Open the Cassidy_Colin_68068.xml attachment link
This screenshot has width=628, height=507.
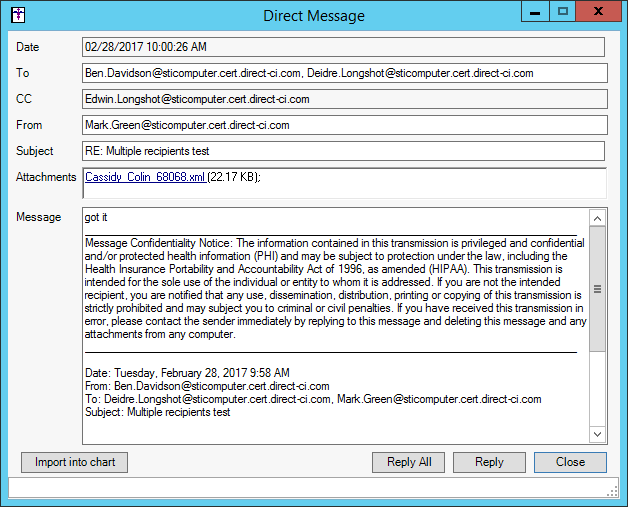pyautogui.click(x=146, y=177)
